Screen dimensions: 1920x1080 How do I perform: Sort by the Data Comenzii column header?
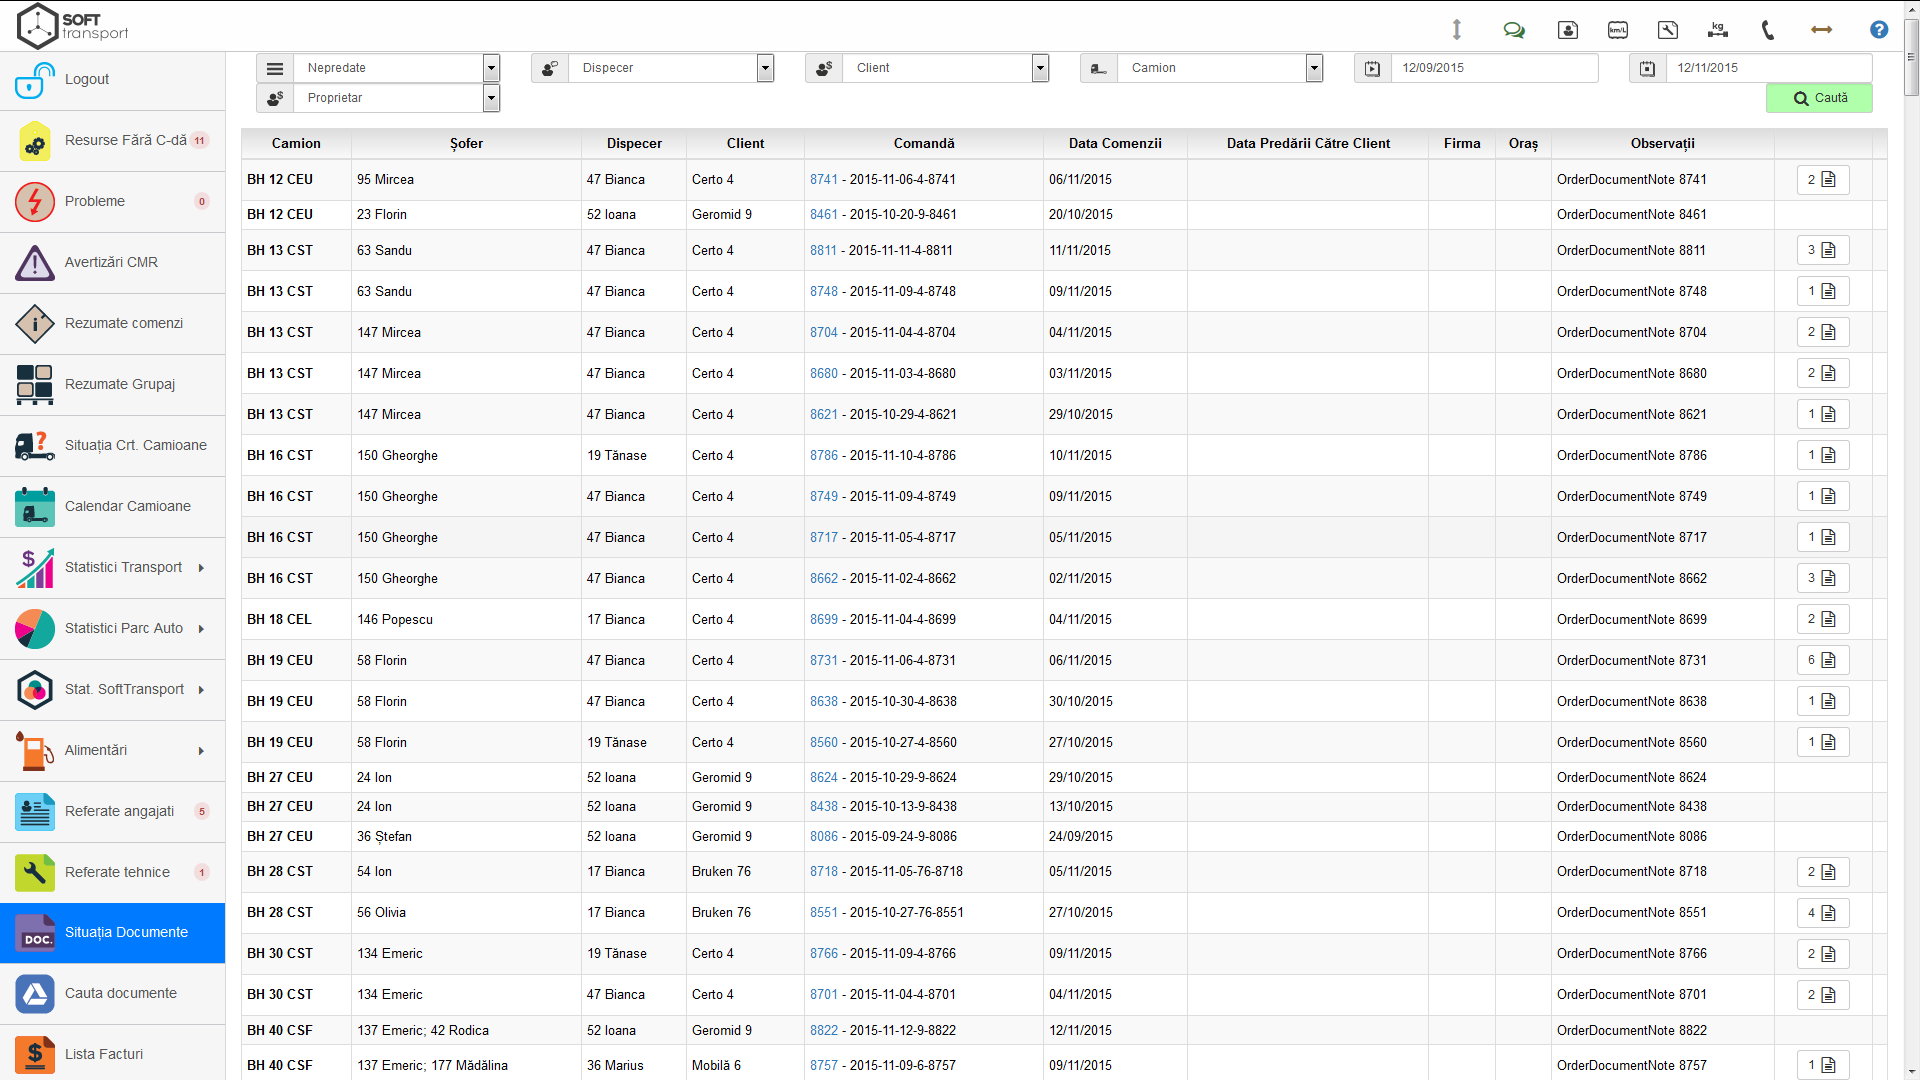1115,144
